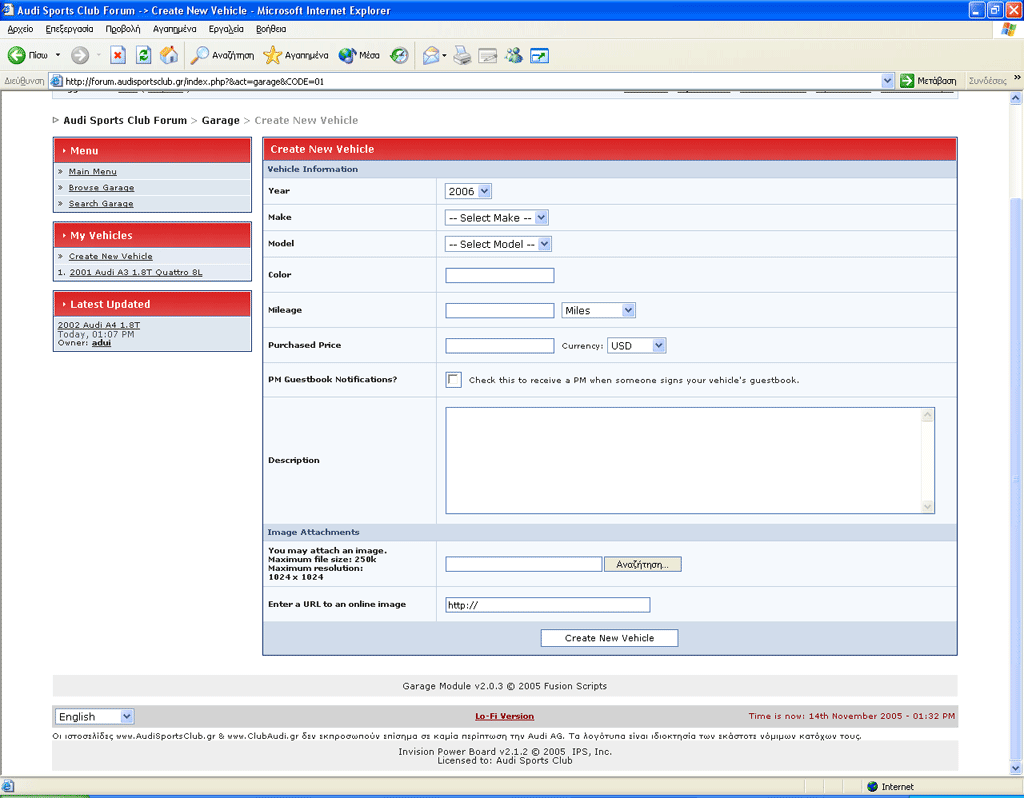Open the Προβολή menu in the menu bar
The image size is (1024, 798).
pyautogui.click(x=122, y=29)
